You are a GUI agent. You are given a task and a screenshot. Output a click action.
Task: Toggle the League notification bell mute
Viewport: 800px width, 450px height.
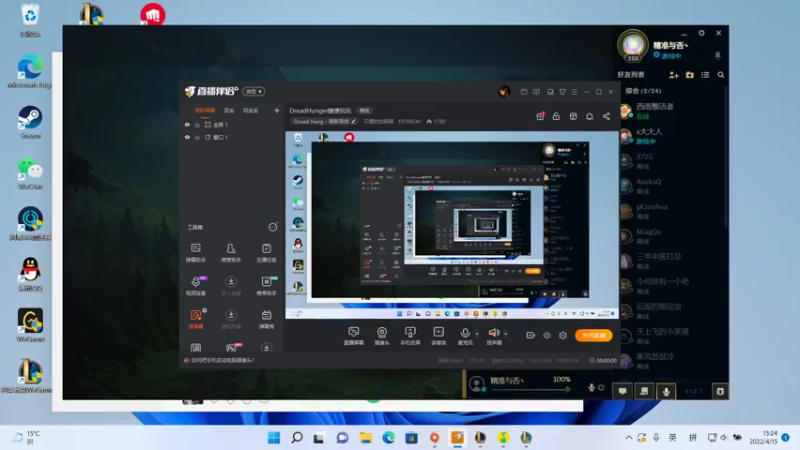click(718, 55)
